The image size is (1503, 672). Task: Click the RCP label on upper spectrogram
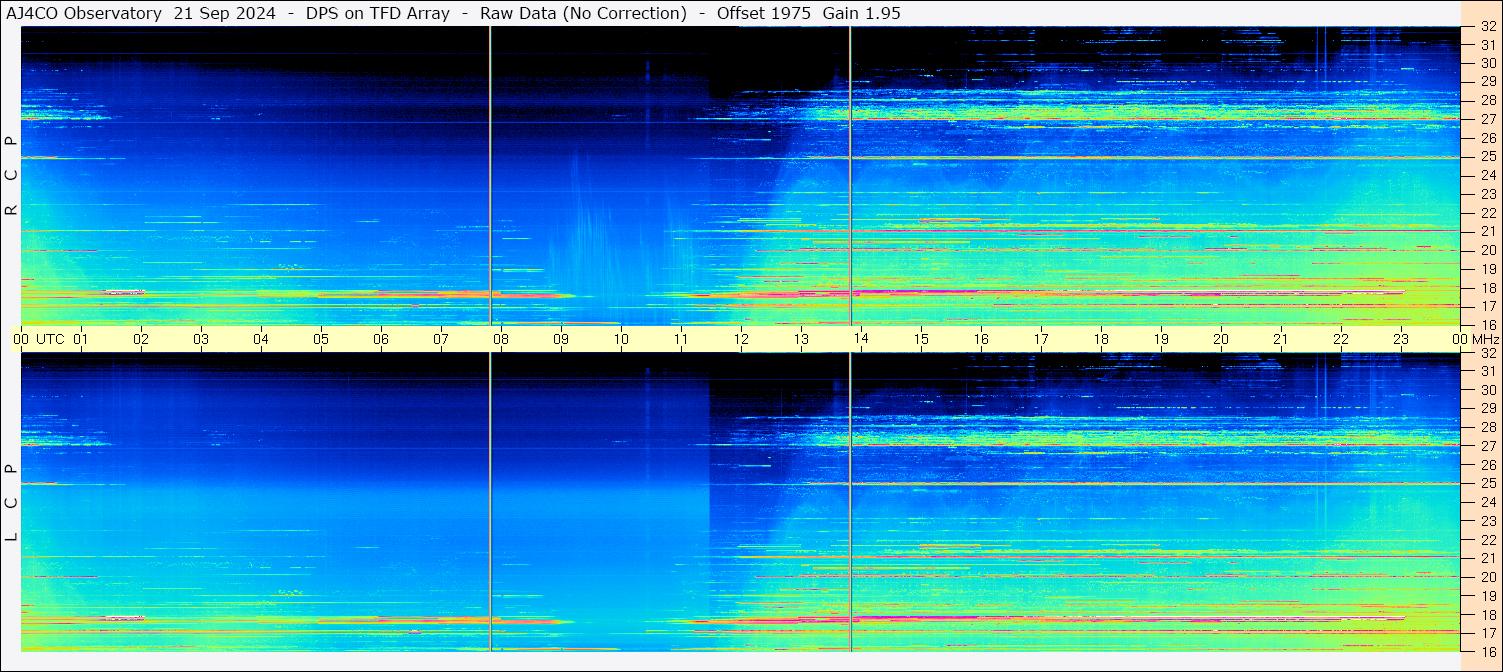point(11,176)
